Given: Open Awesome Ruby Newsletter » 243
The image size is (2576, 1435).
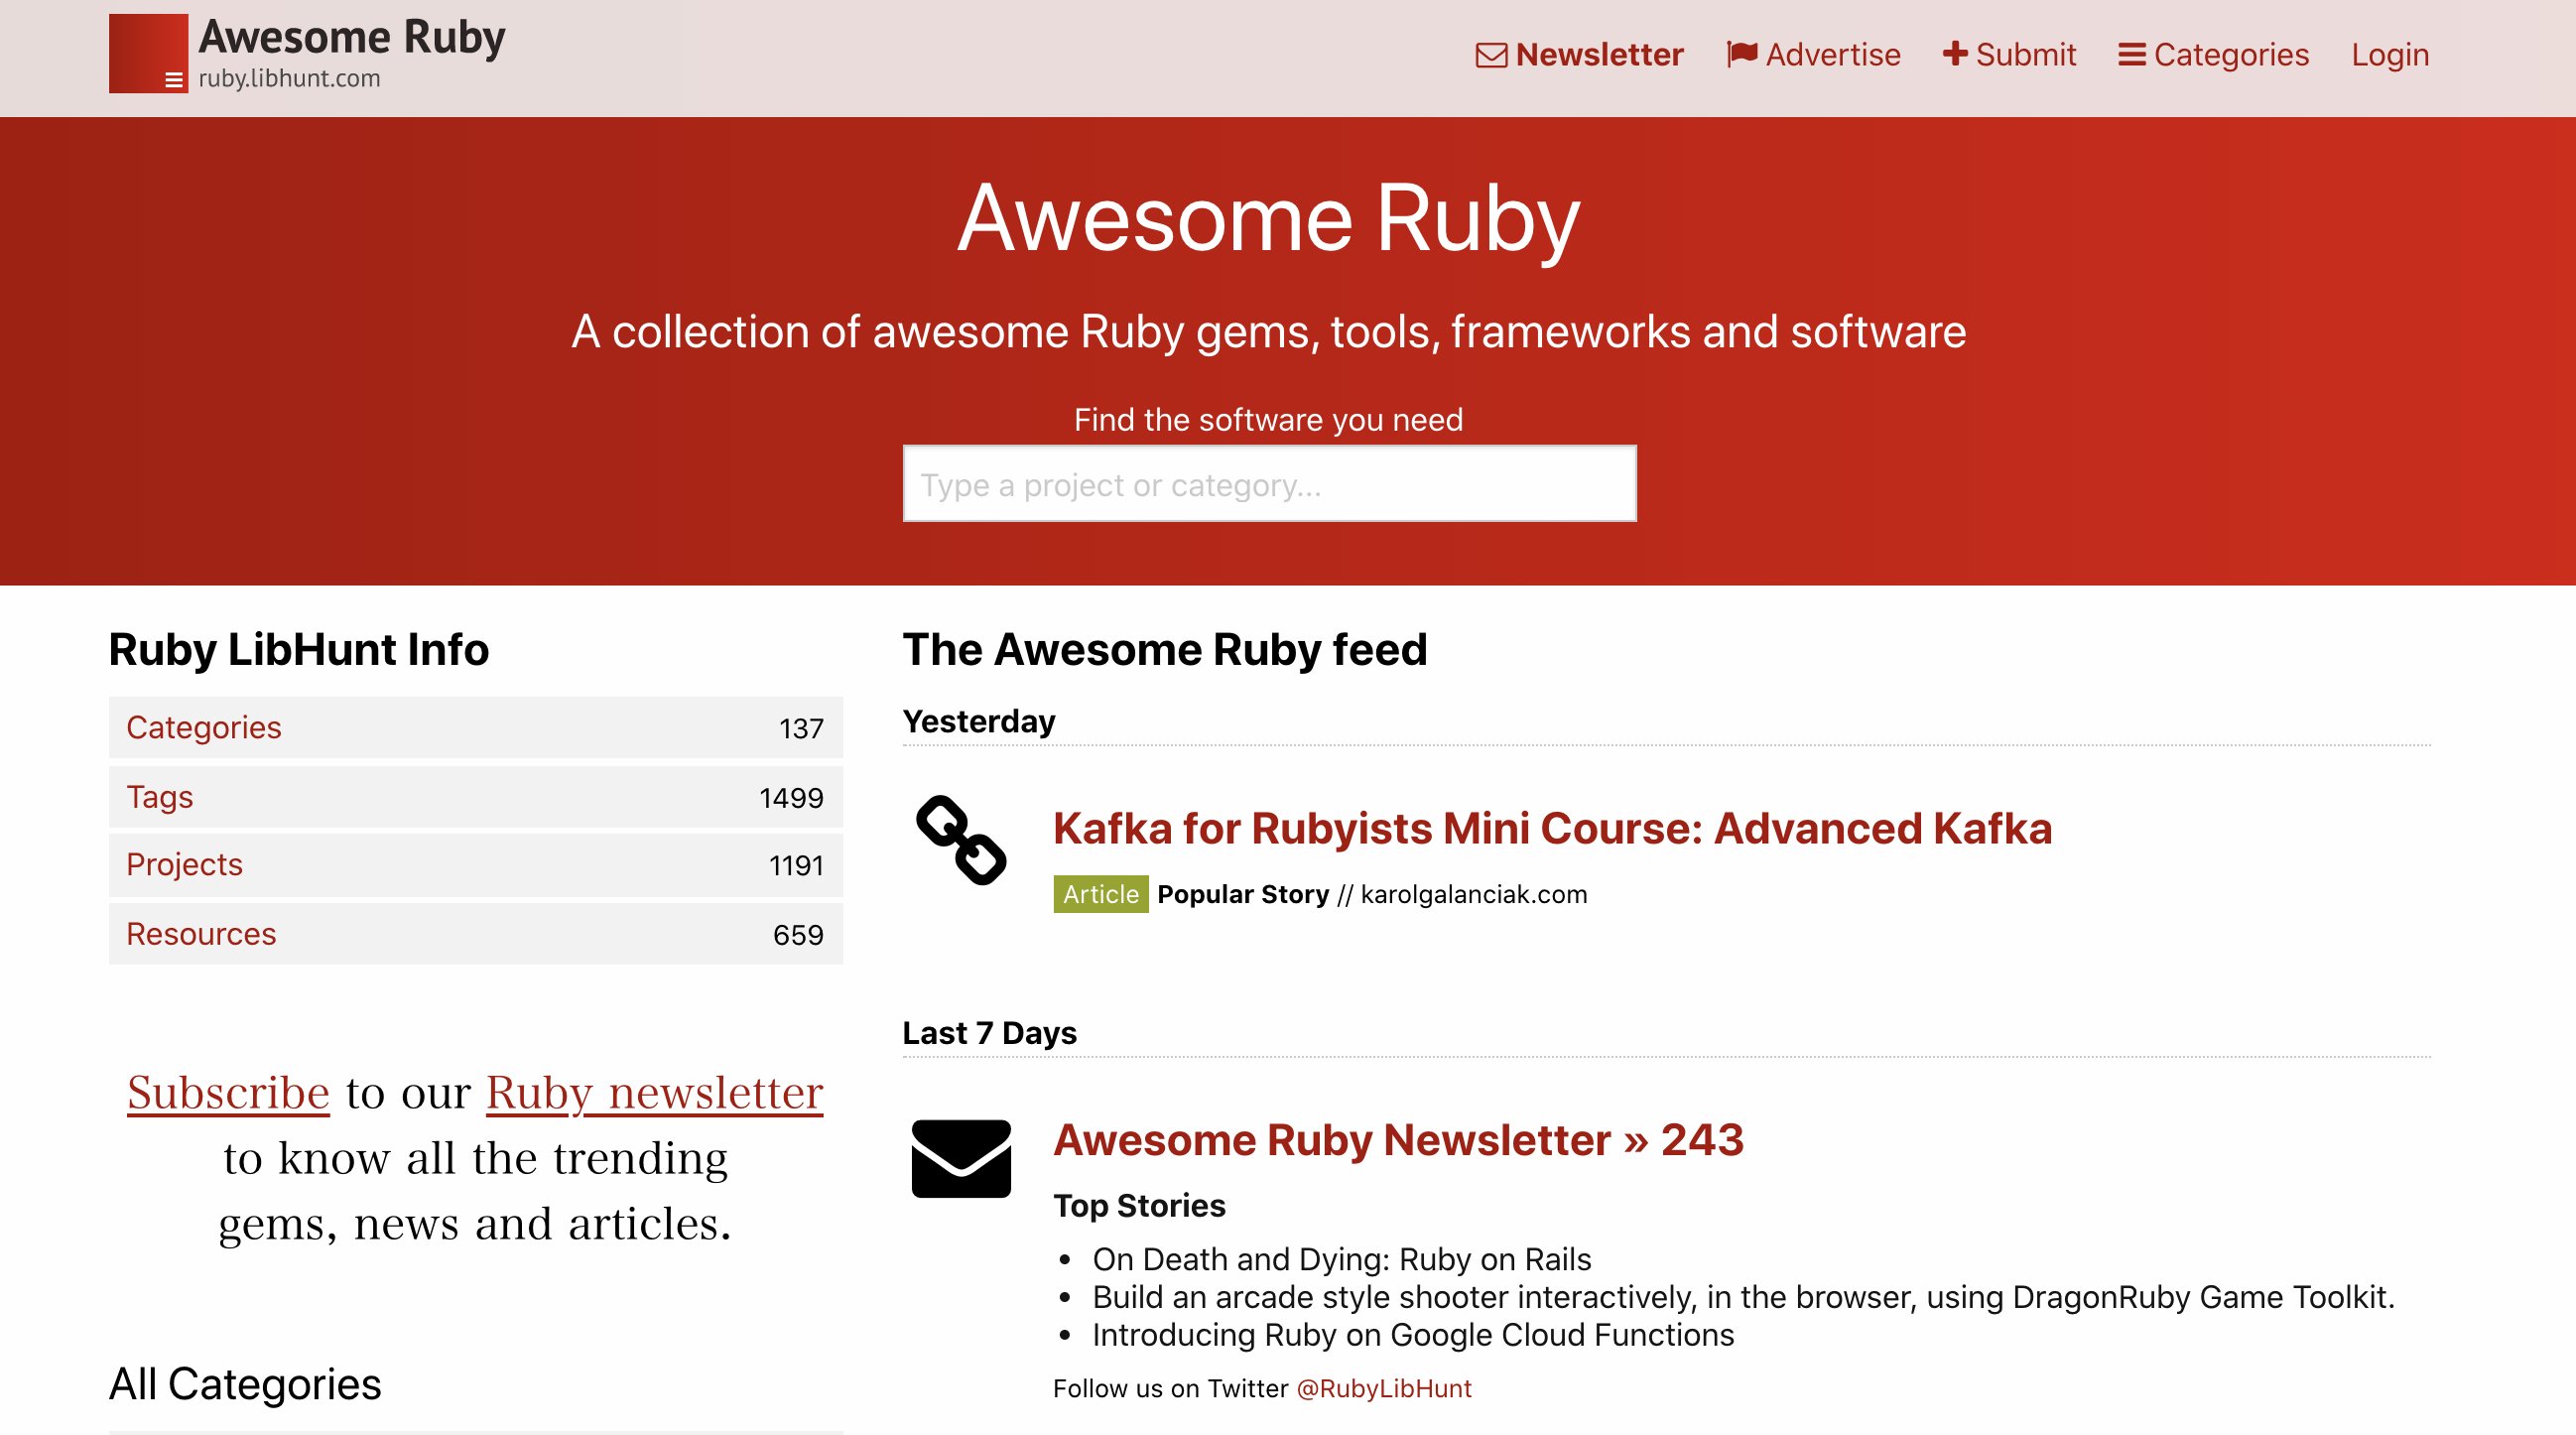Looking at the screenshot, I should [1398, 1140].
